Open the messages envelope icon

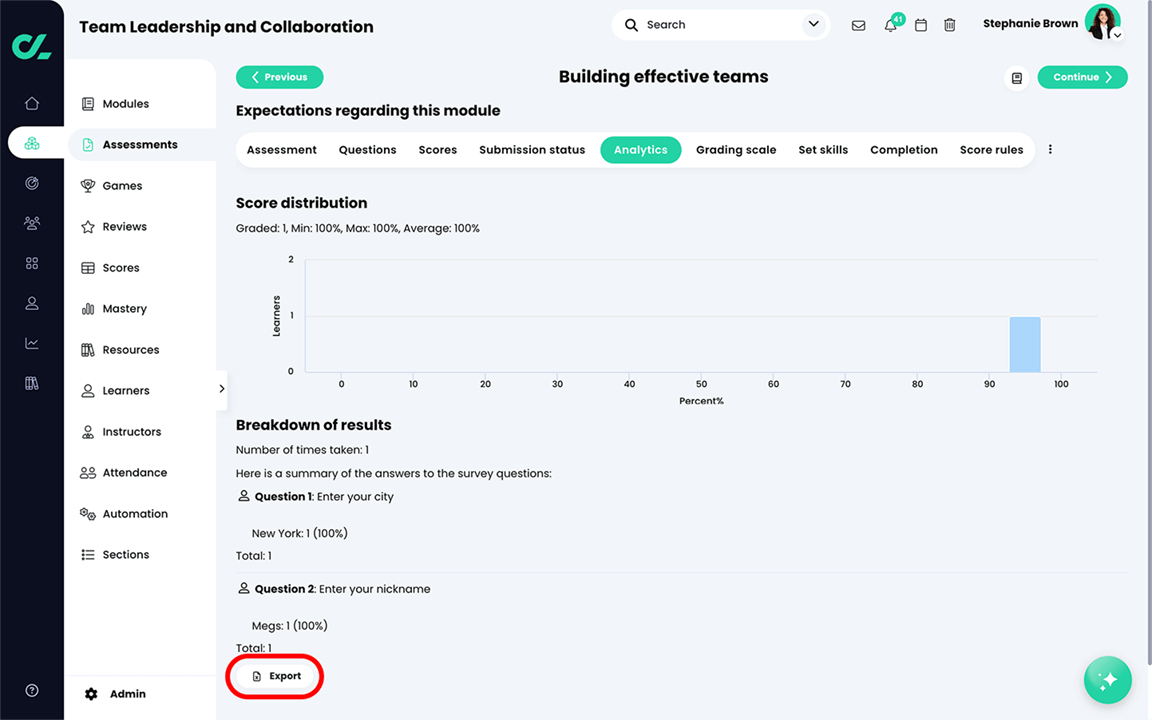click(x=858, y=24)
